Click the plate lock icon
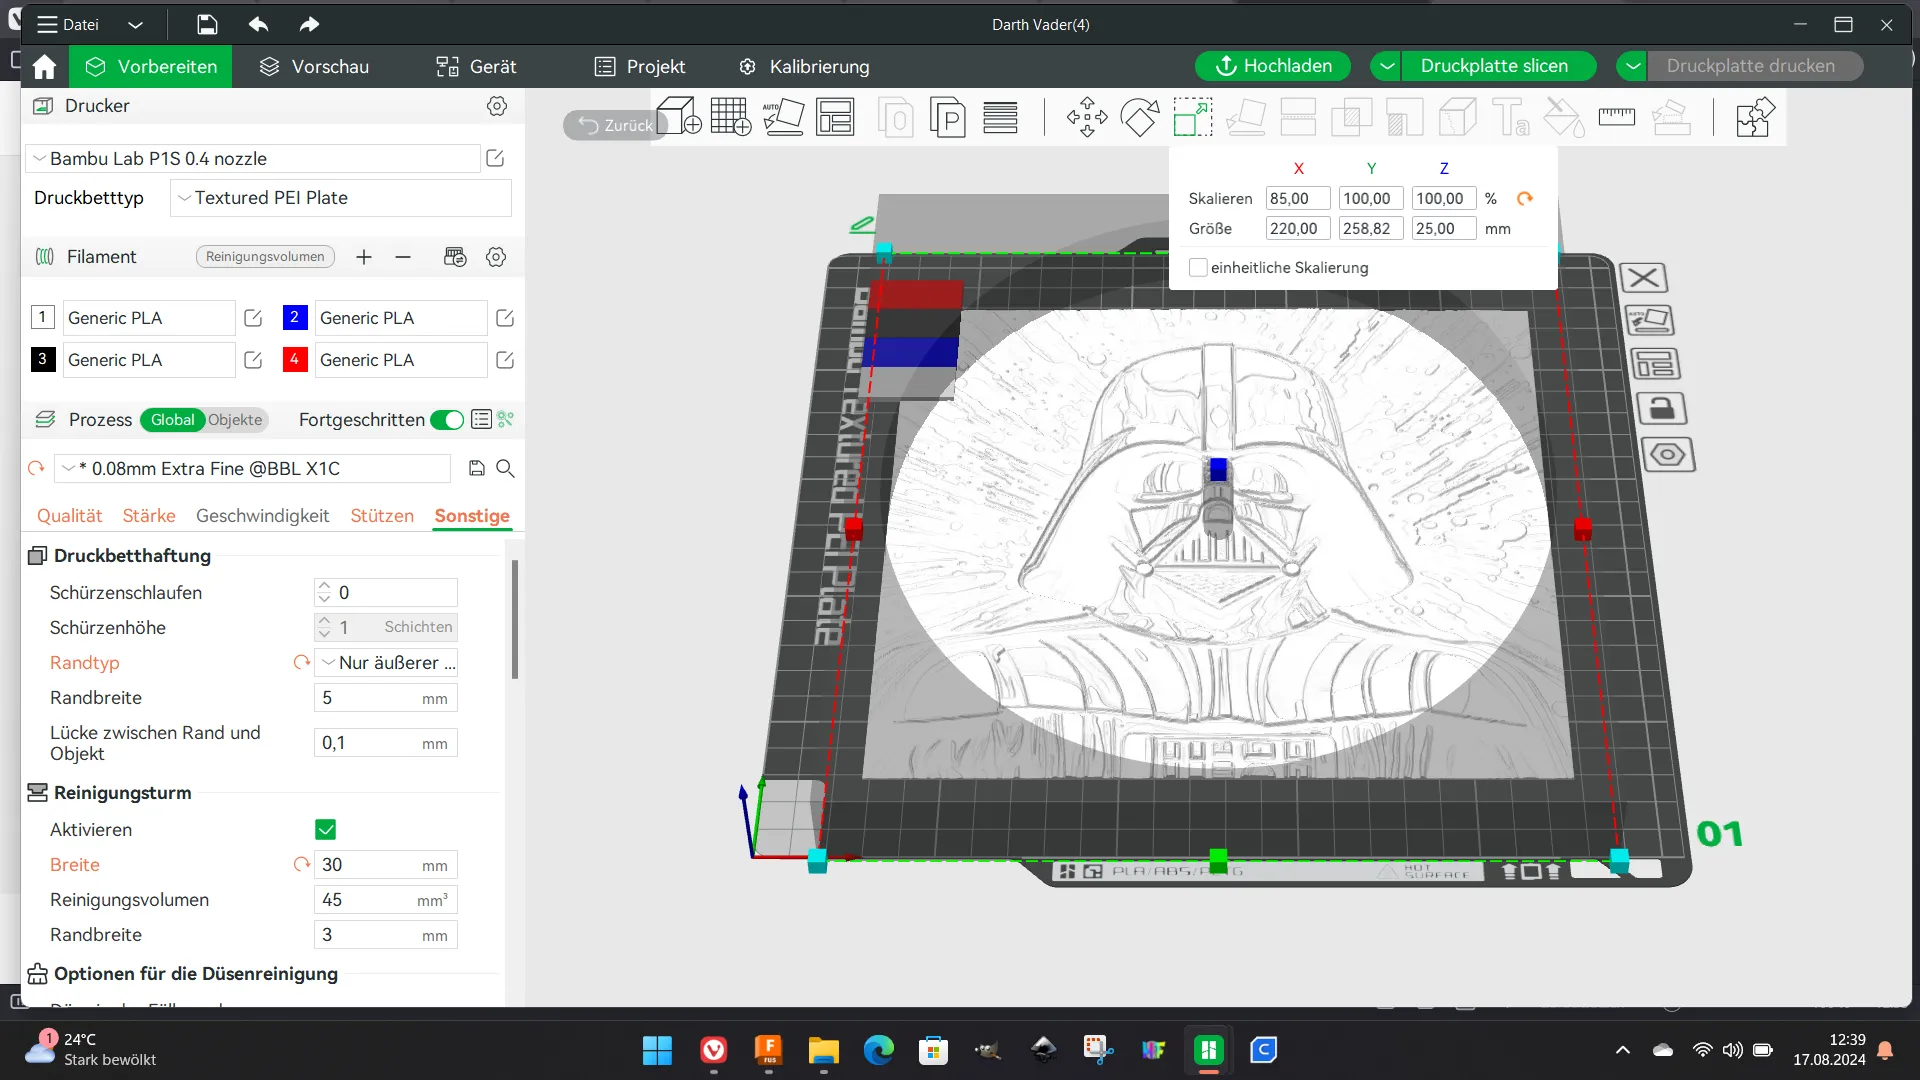Viewport: 1920px width, 1080px height. click(1661, 408)
